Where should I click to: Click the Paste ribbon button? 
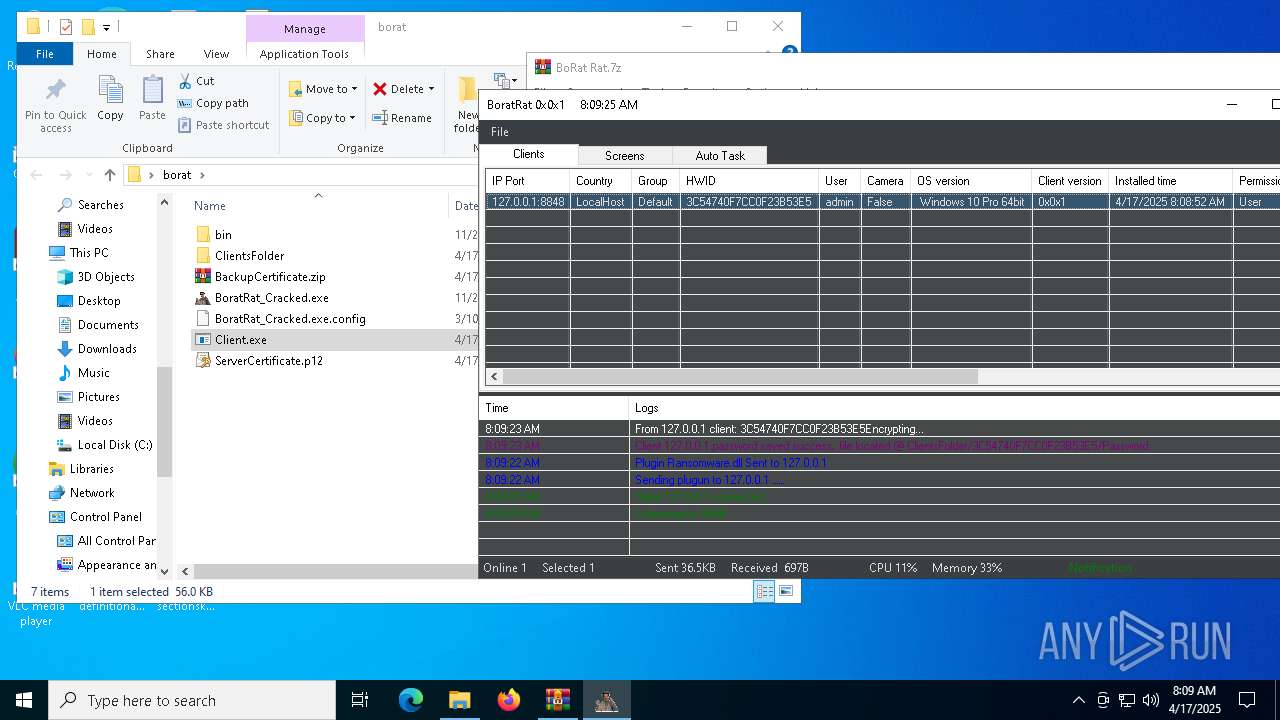[152, 100]
